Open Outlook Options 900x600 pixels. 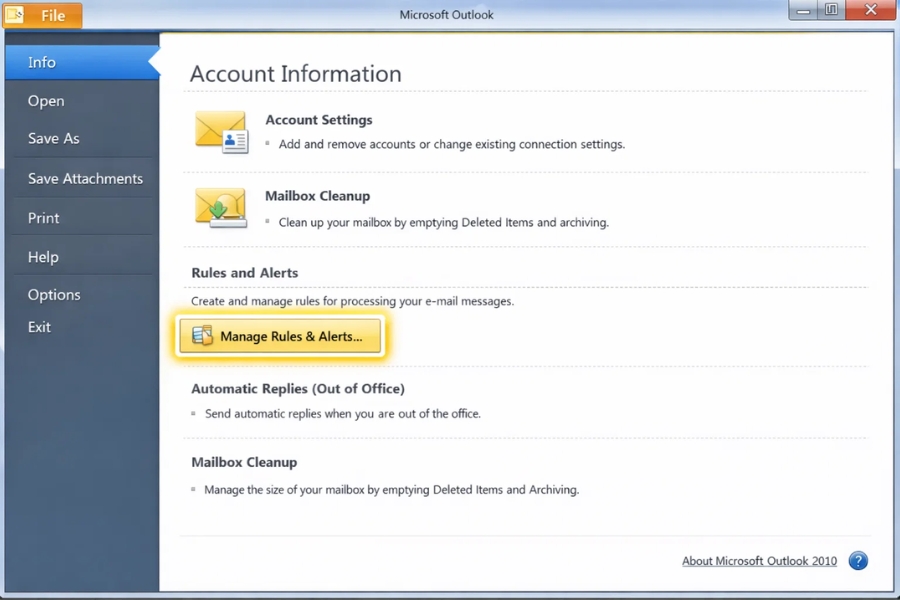click(54, 294)
